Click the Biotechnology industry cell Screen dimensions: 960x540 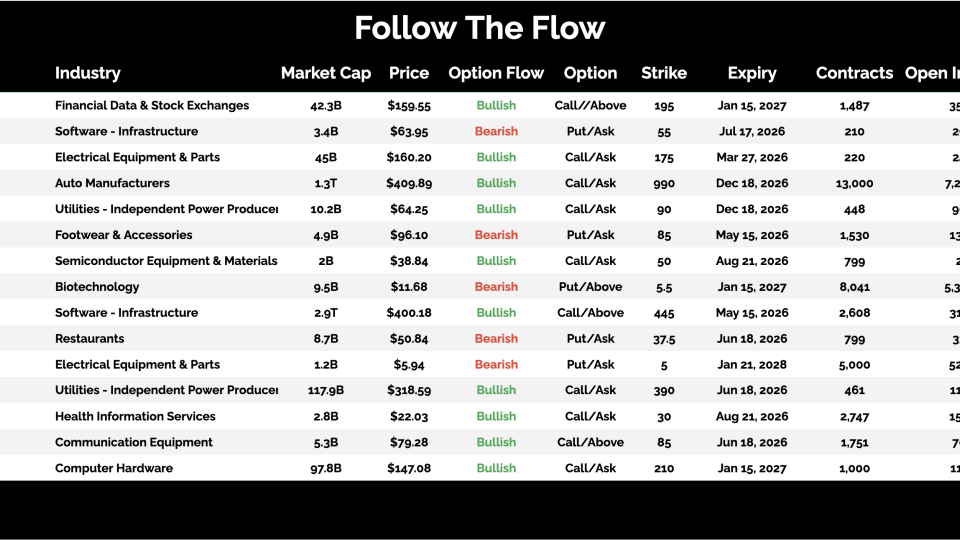point(97,287)
